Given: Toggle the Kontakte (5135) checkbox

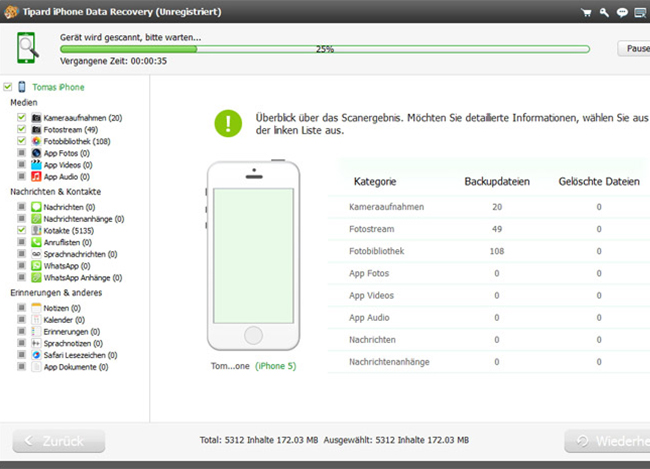Looking at the screenshot, I should (21, 230).
